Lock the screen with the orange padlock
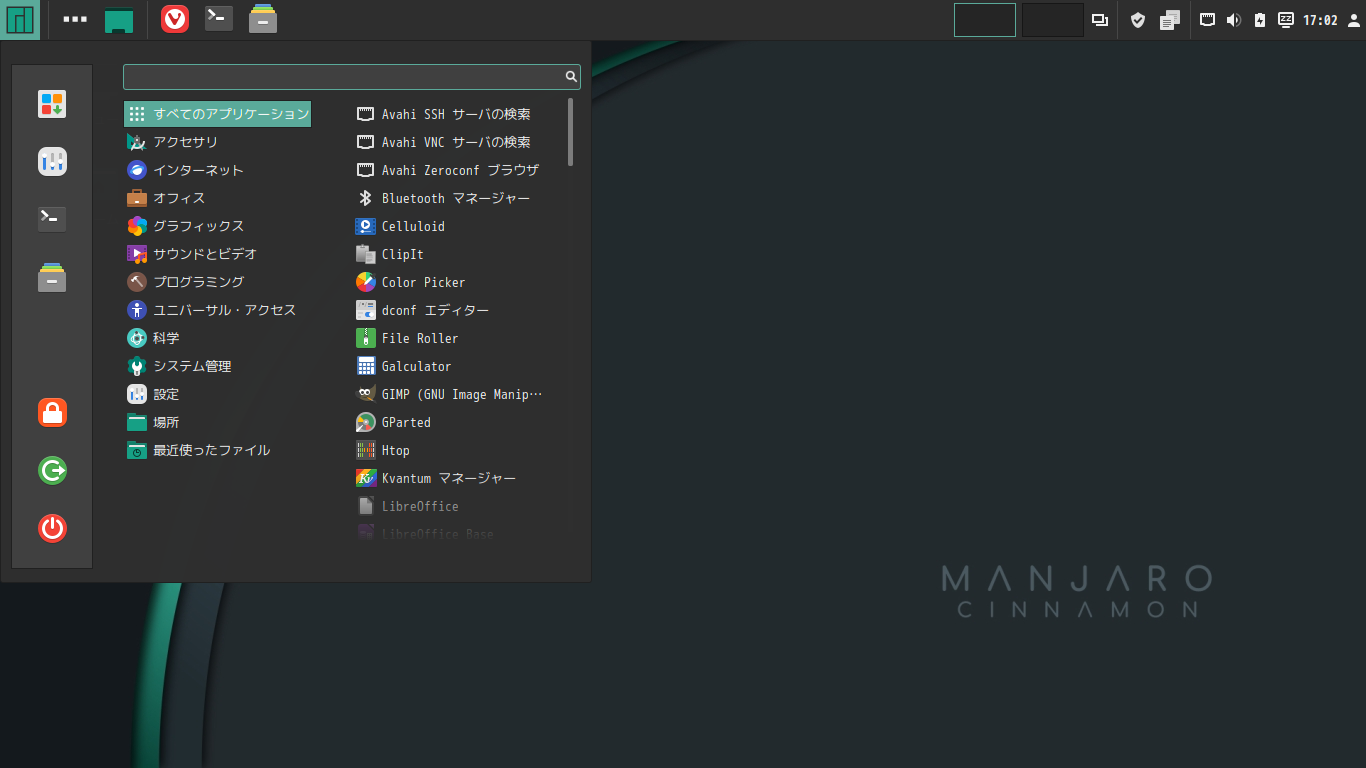 (x=52, y=412)
